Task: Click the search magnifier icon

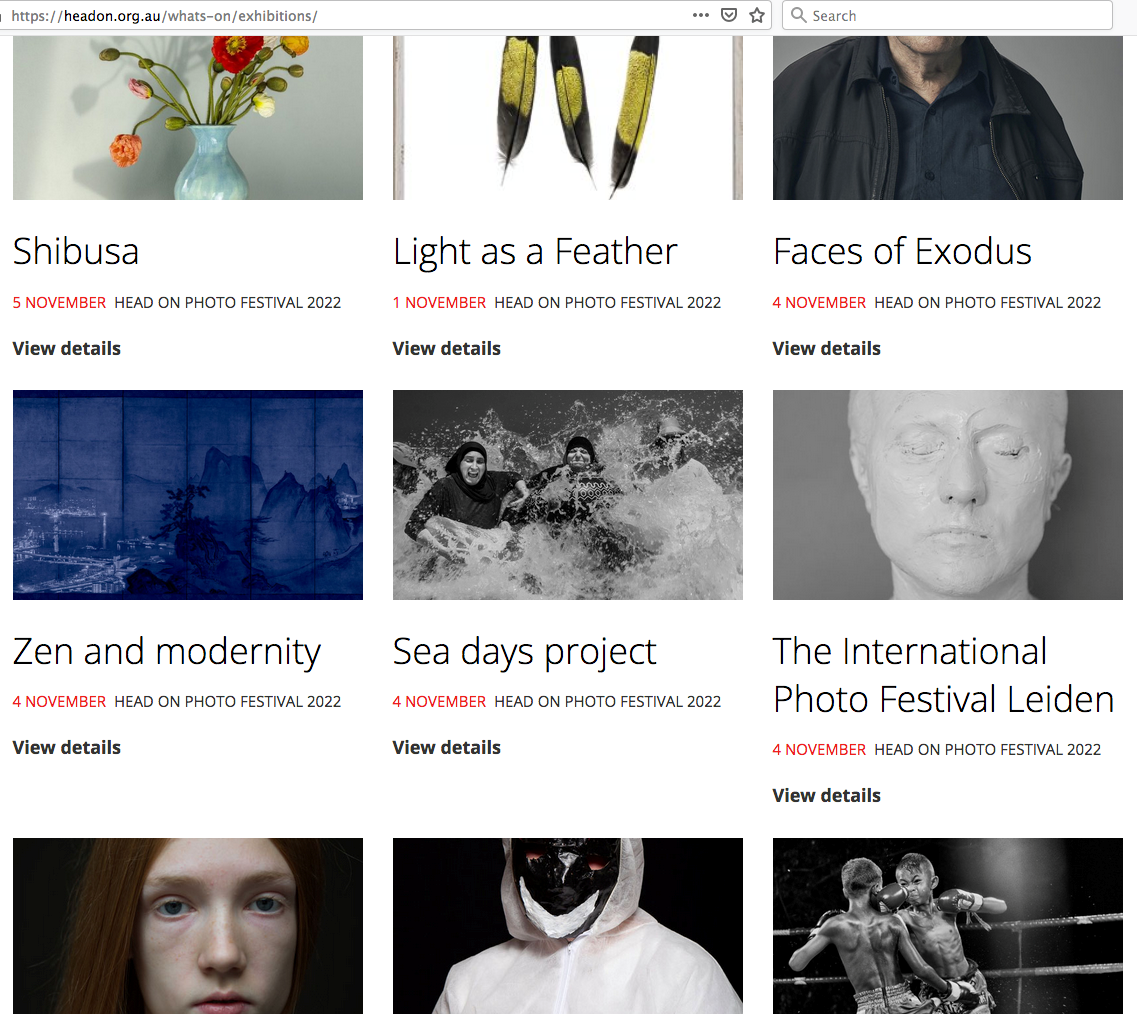Action: [798, 15]
